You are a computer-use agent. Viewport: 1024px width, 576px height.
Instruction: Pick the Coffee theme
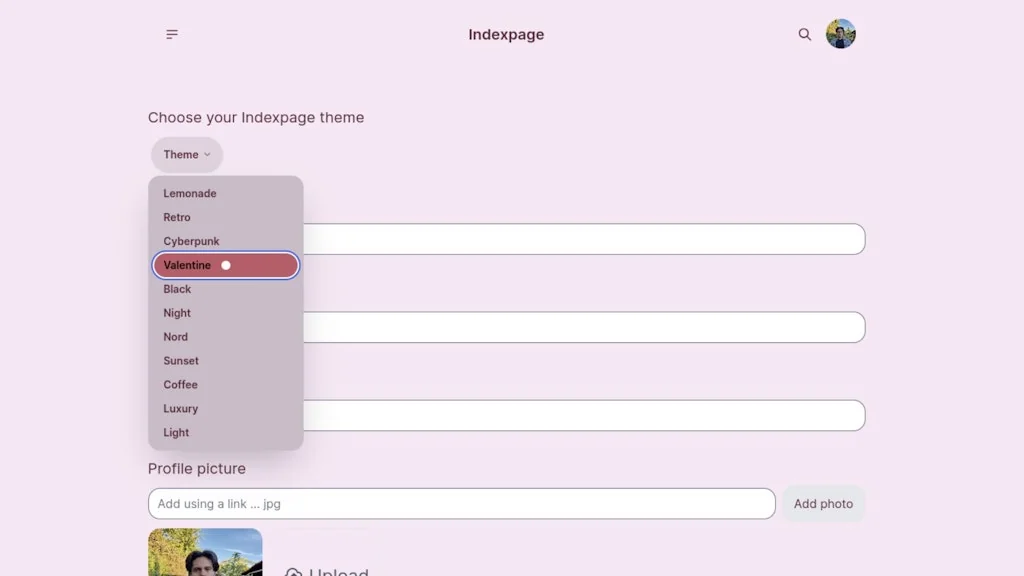point(180,385)
